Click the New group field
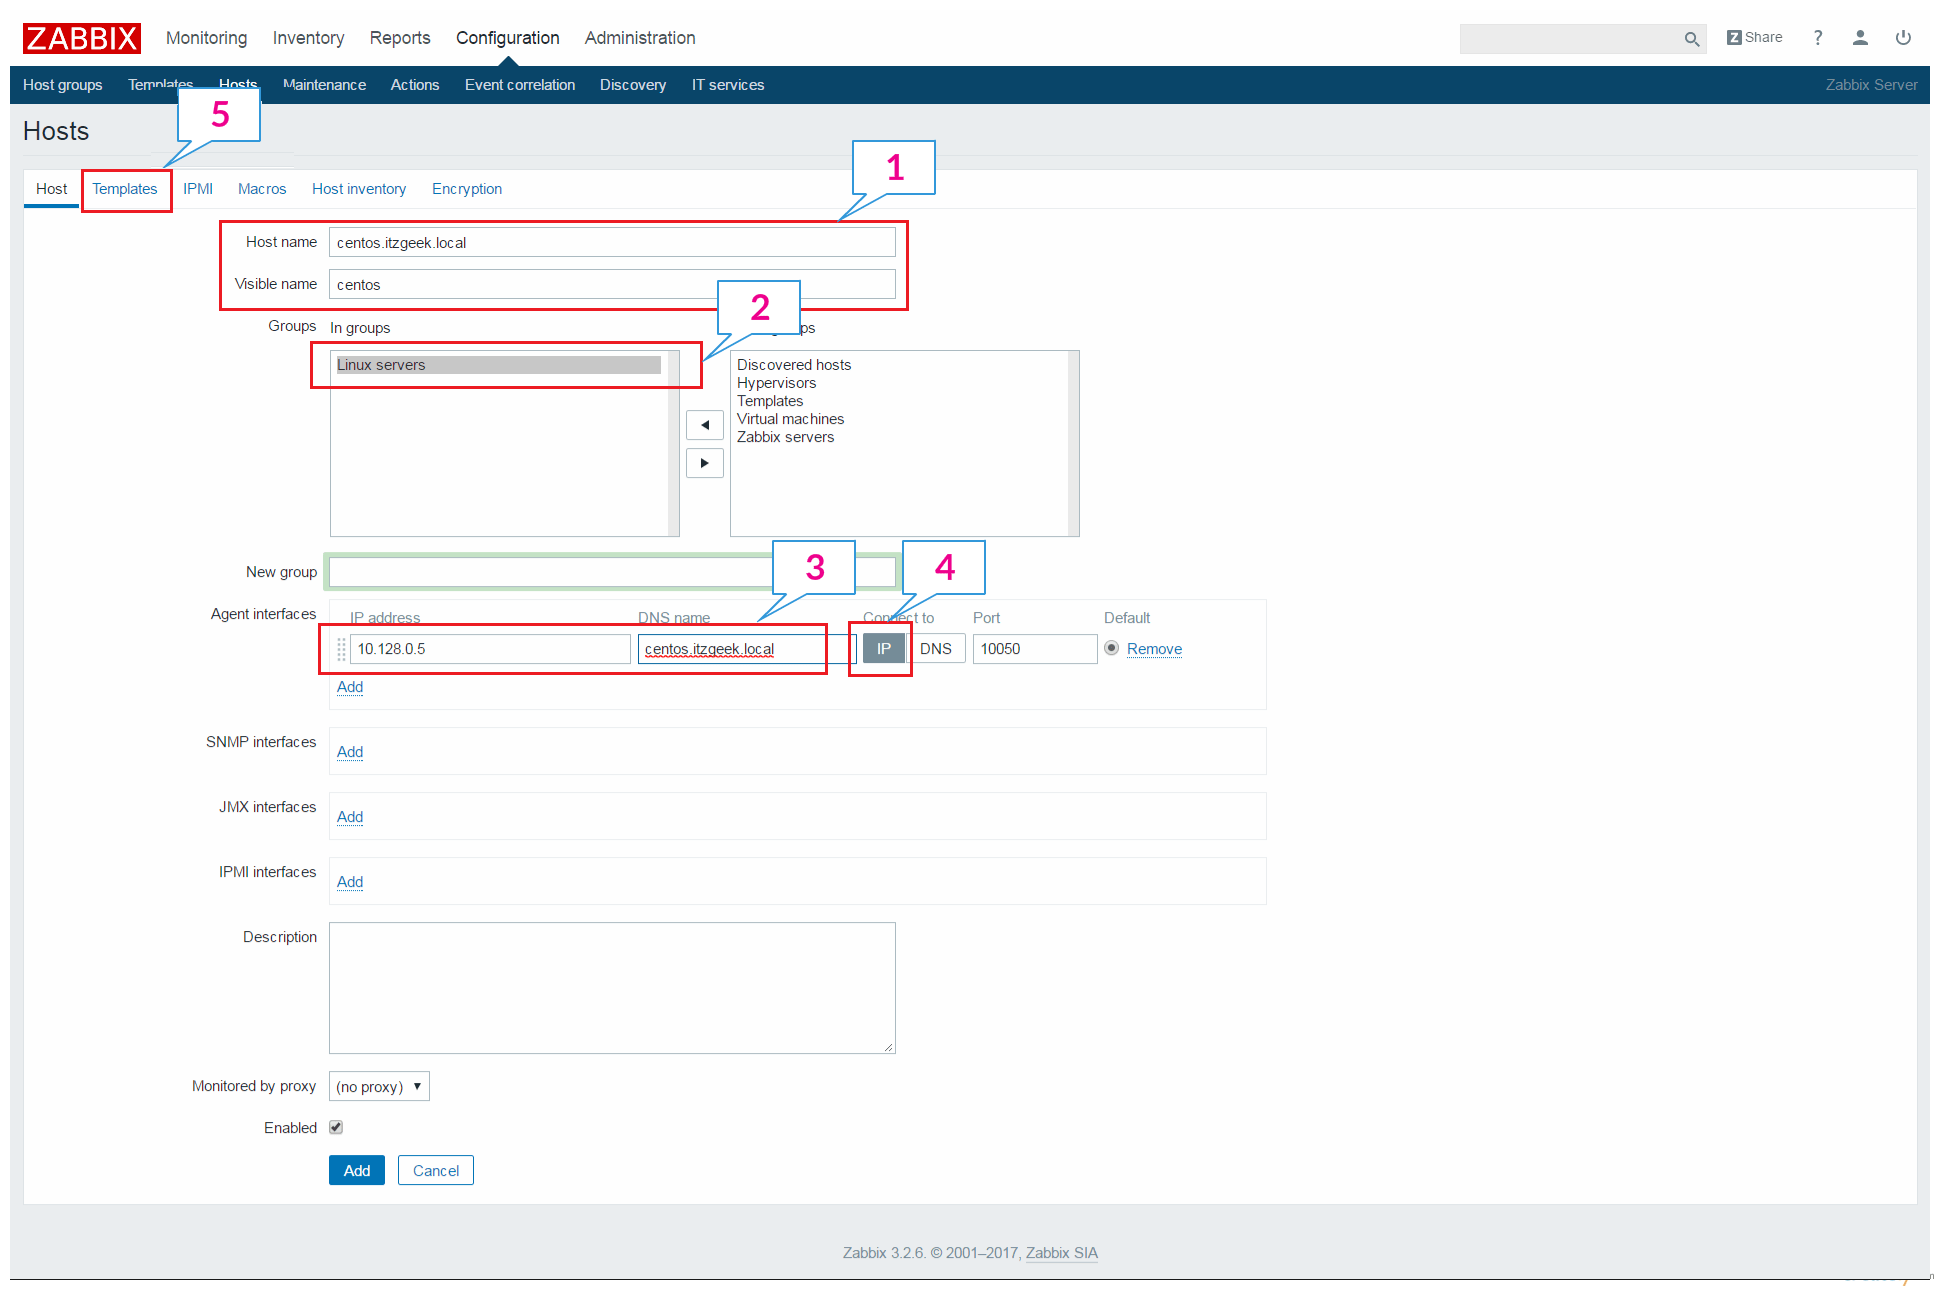1940x1290 pixels. pos(612,572)
